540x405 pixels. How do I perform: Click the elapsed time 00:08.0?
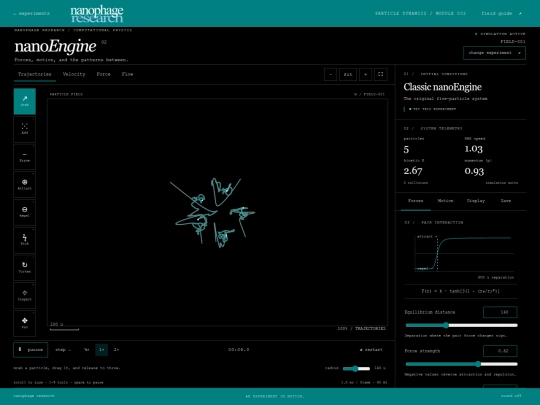coord(239,350)
